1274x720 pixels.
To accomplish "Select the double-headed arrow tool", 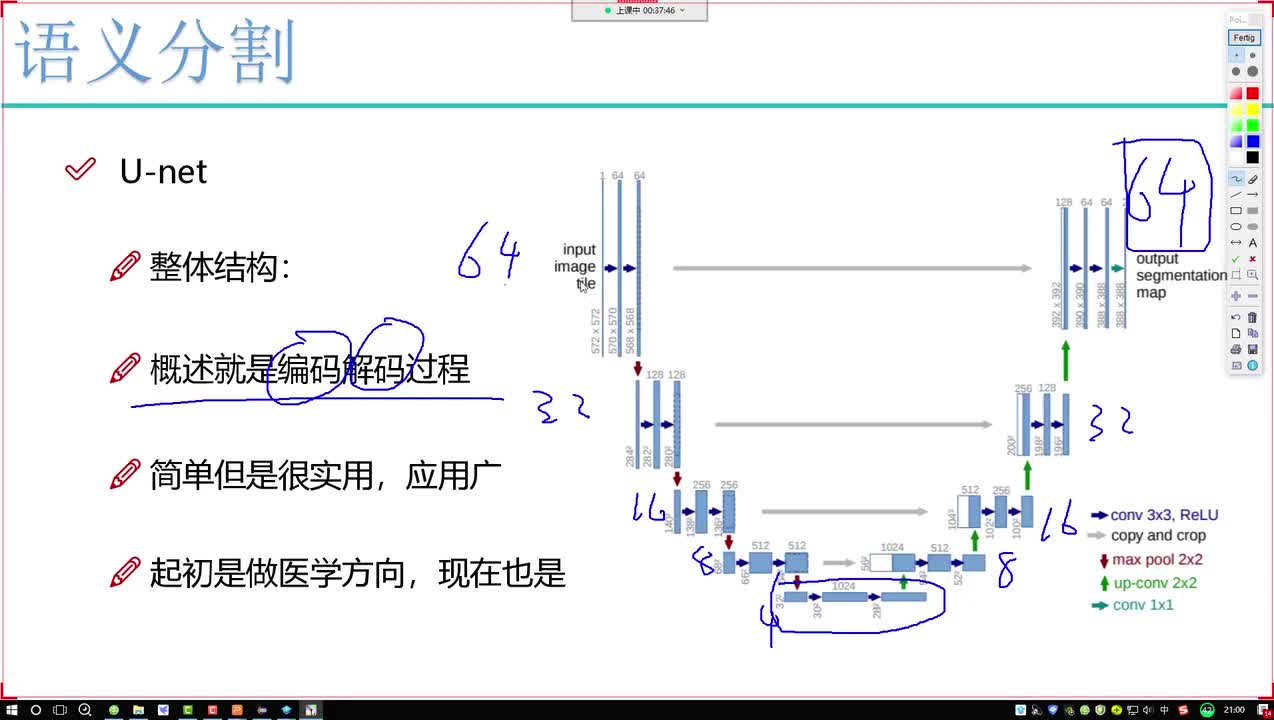I will [1236, 242].
